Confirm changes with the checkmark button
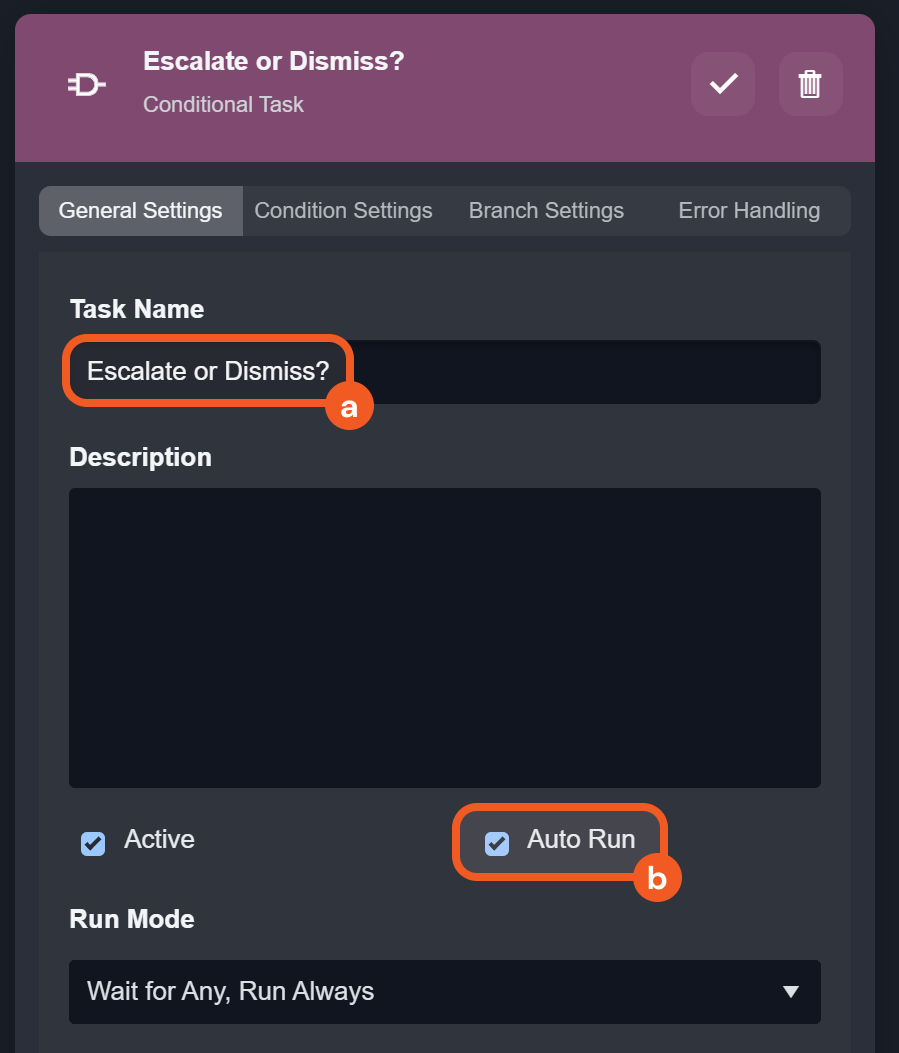Screen dimensions: 899x1053 (723, 84)
